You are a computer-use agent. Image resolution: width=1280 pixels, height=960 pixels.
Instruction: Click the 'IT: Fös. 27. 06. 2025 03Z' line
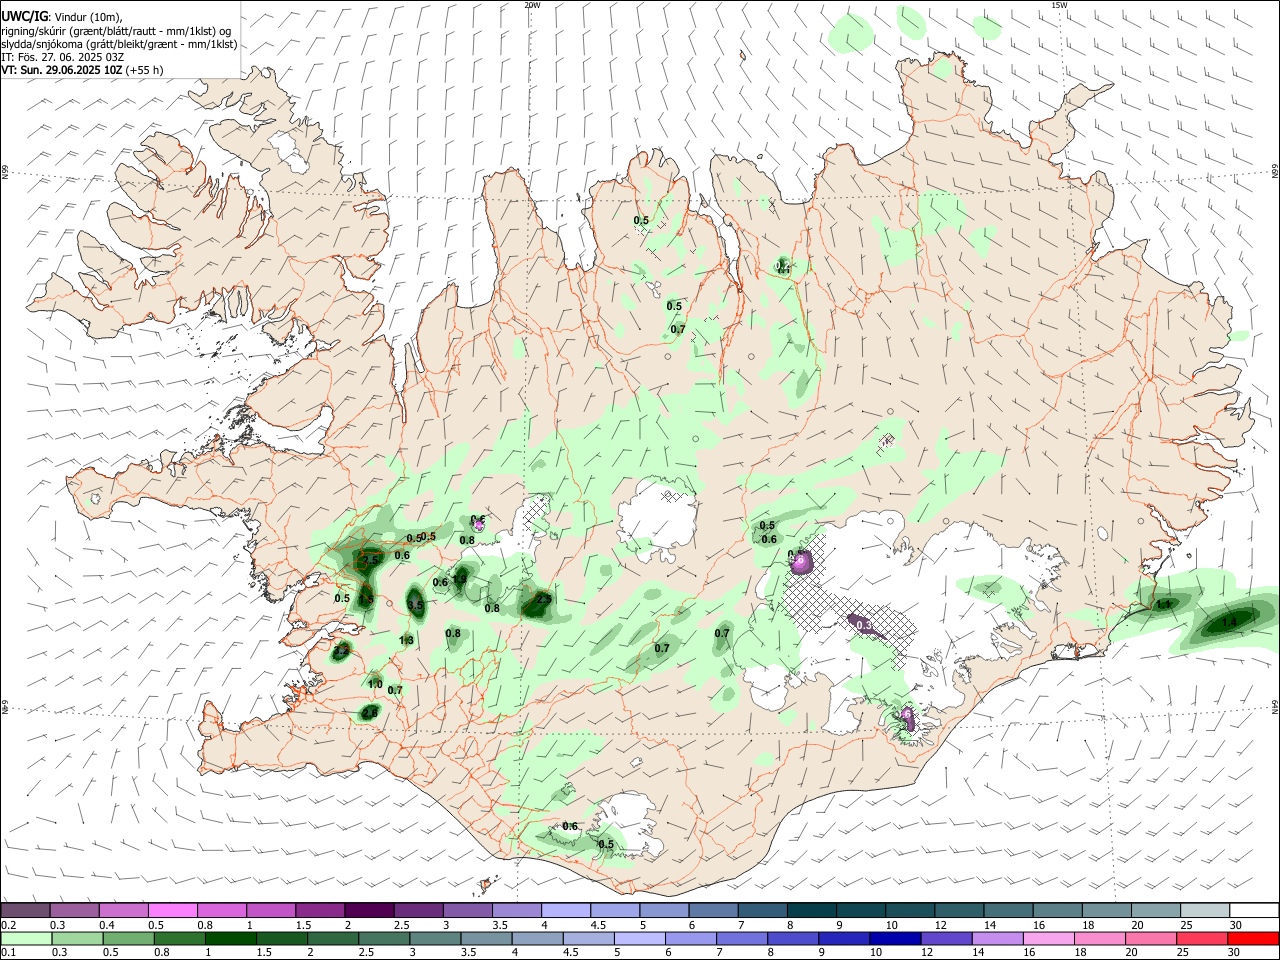pos(62,57)
